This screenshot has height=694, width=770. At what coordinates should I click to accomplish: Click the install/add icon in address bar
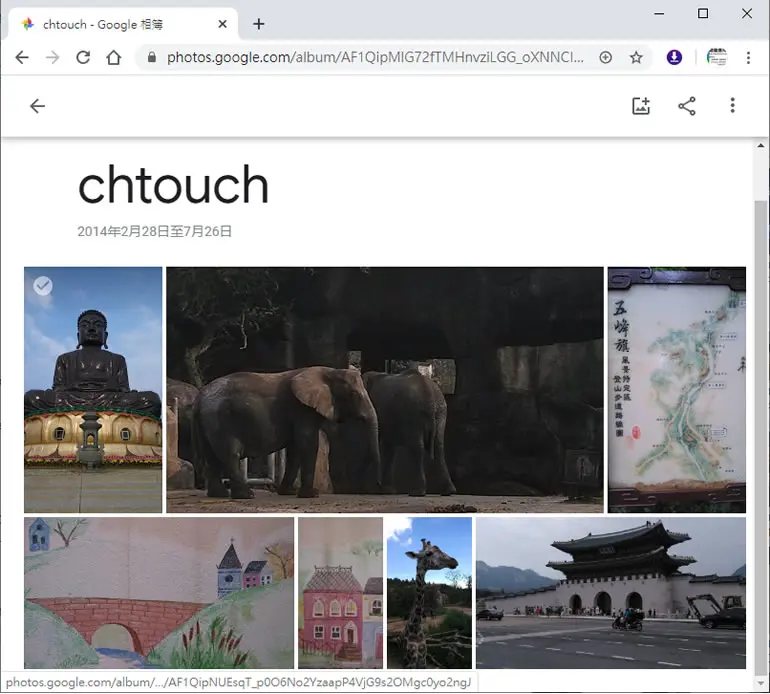coord(605,57)
